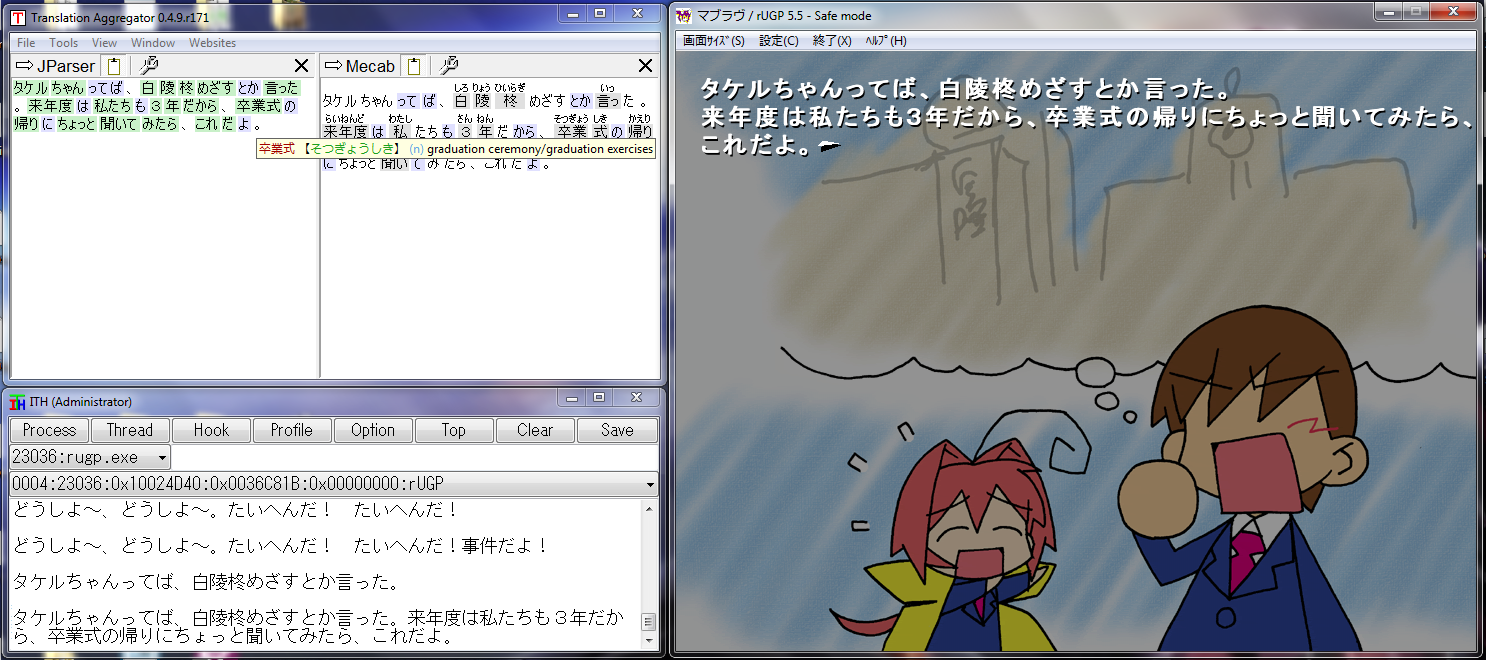
Task: Click the rUGP game window title icon
Action: click(x=685, y=16)
